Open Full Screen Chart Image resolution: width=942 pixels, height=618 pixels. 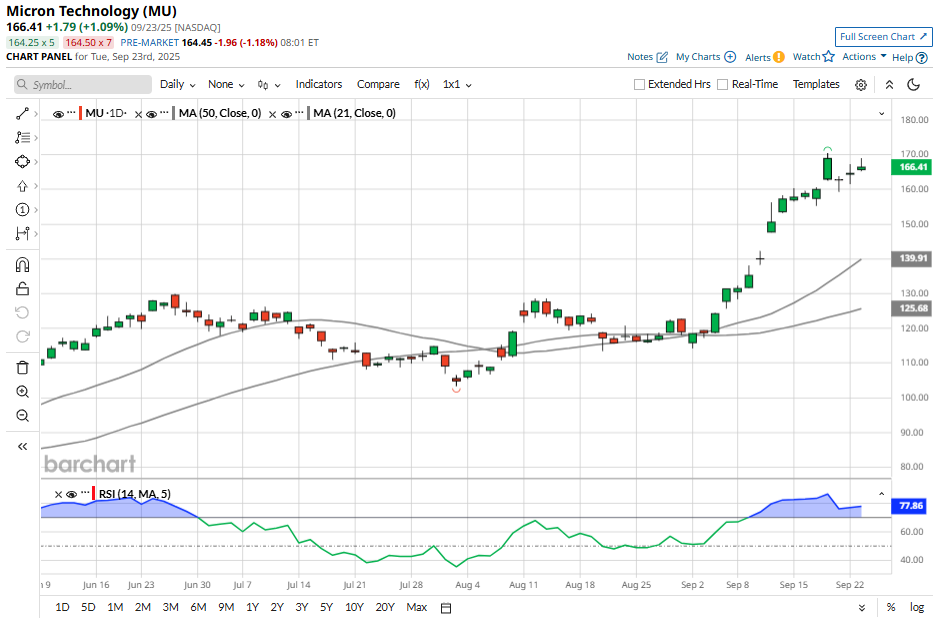click(x=883, y=37)
